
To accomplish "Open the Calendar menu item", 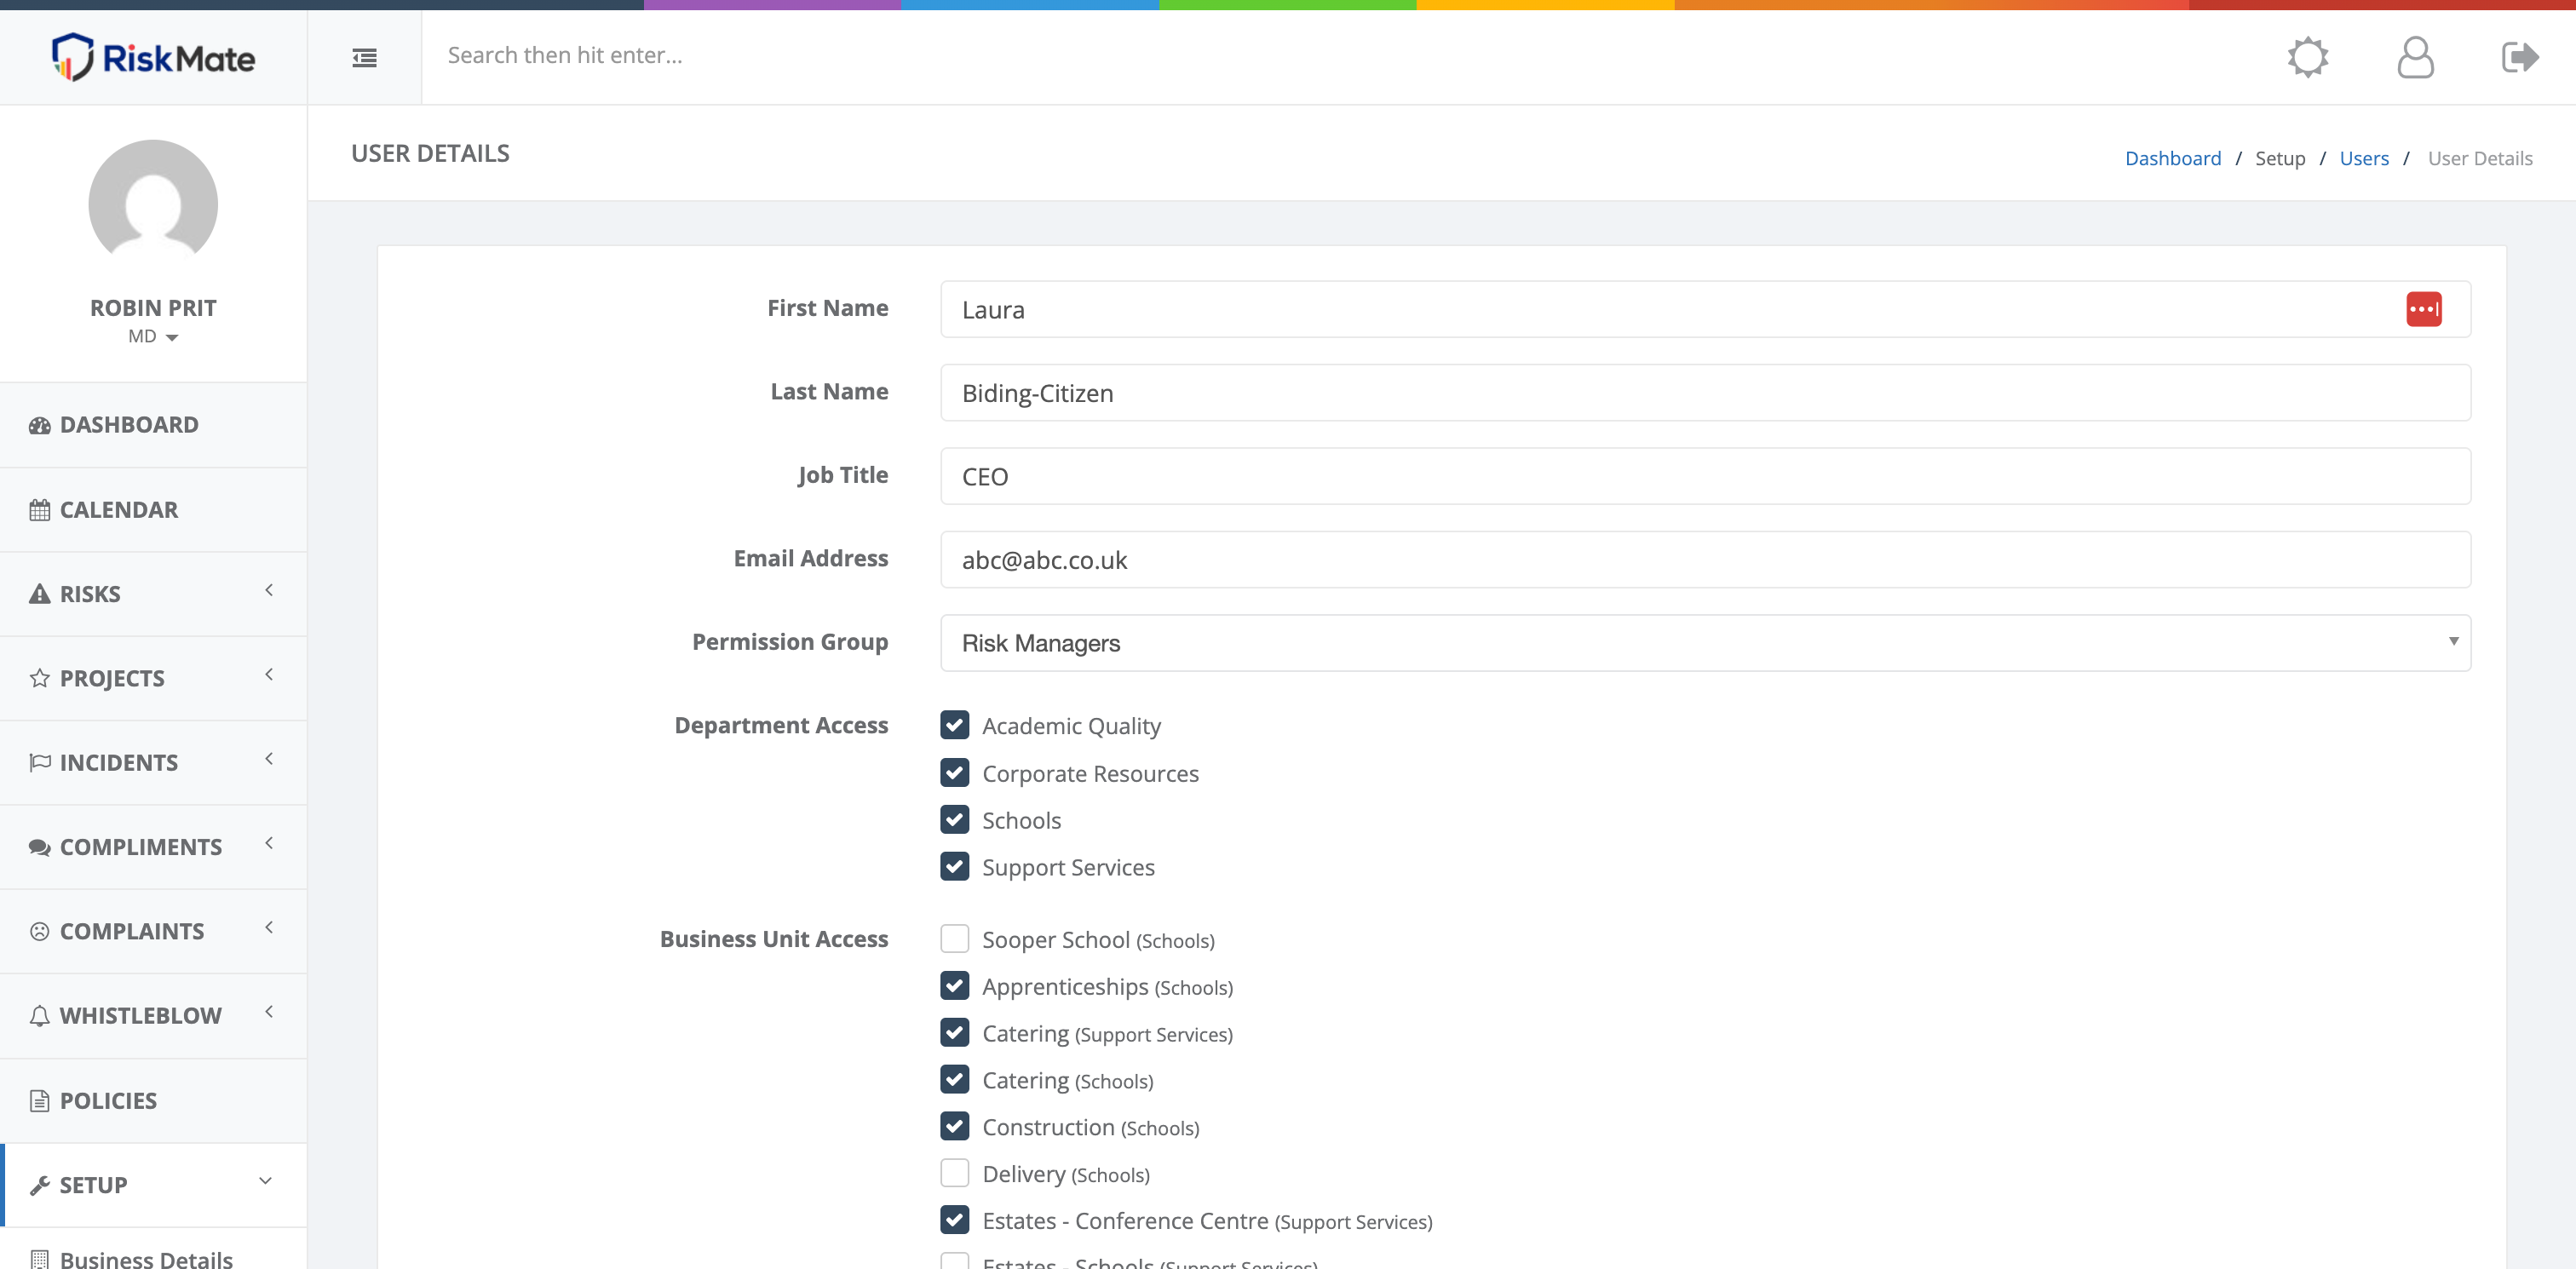I will (x=153, y=510).
